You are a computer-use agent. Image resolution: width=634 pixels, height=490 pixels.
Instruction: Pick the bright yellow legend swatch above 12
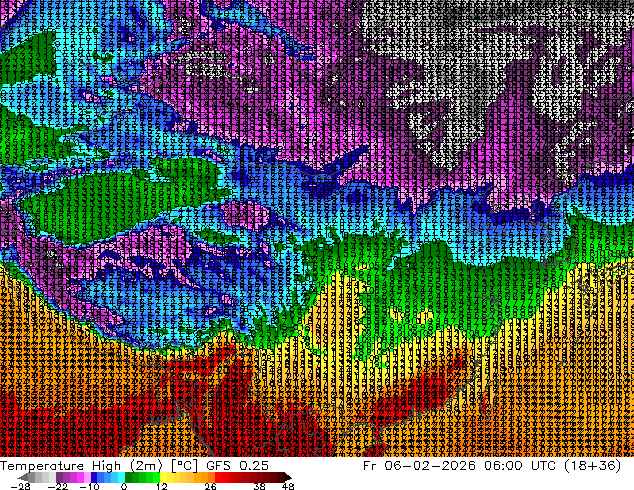click(163, 477)
